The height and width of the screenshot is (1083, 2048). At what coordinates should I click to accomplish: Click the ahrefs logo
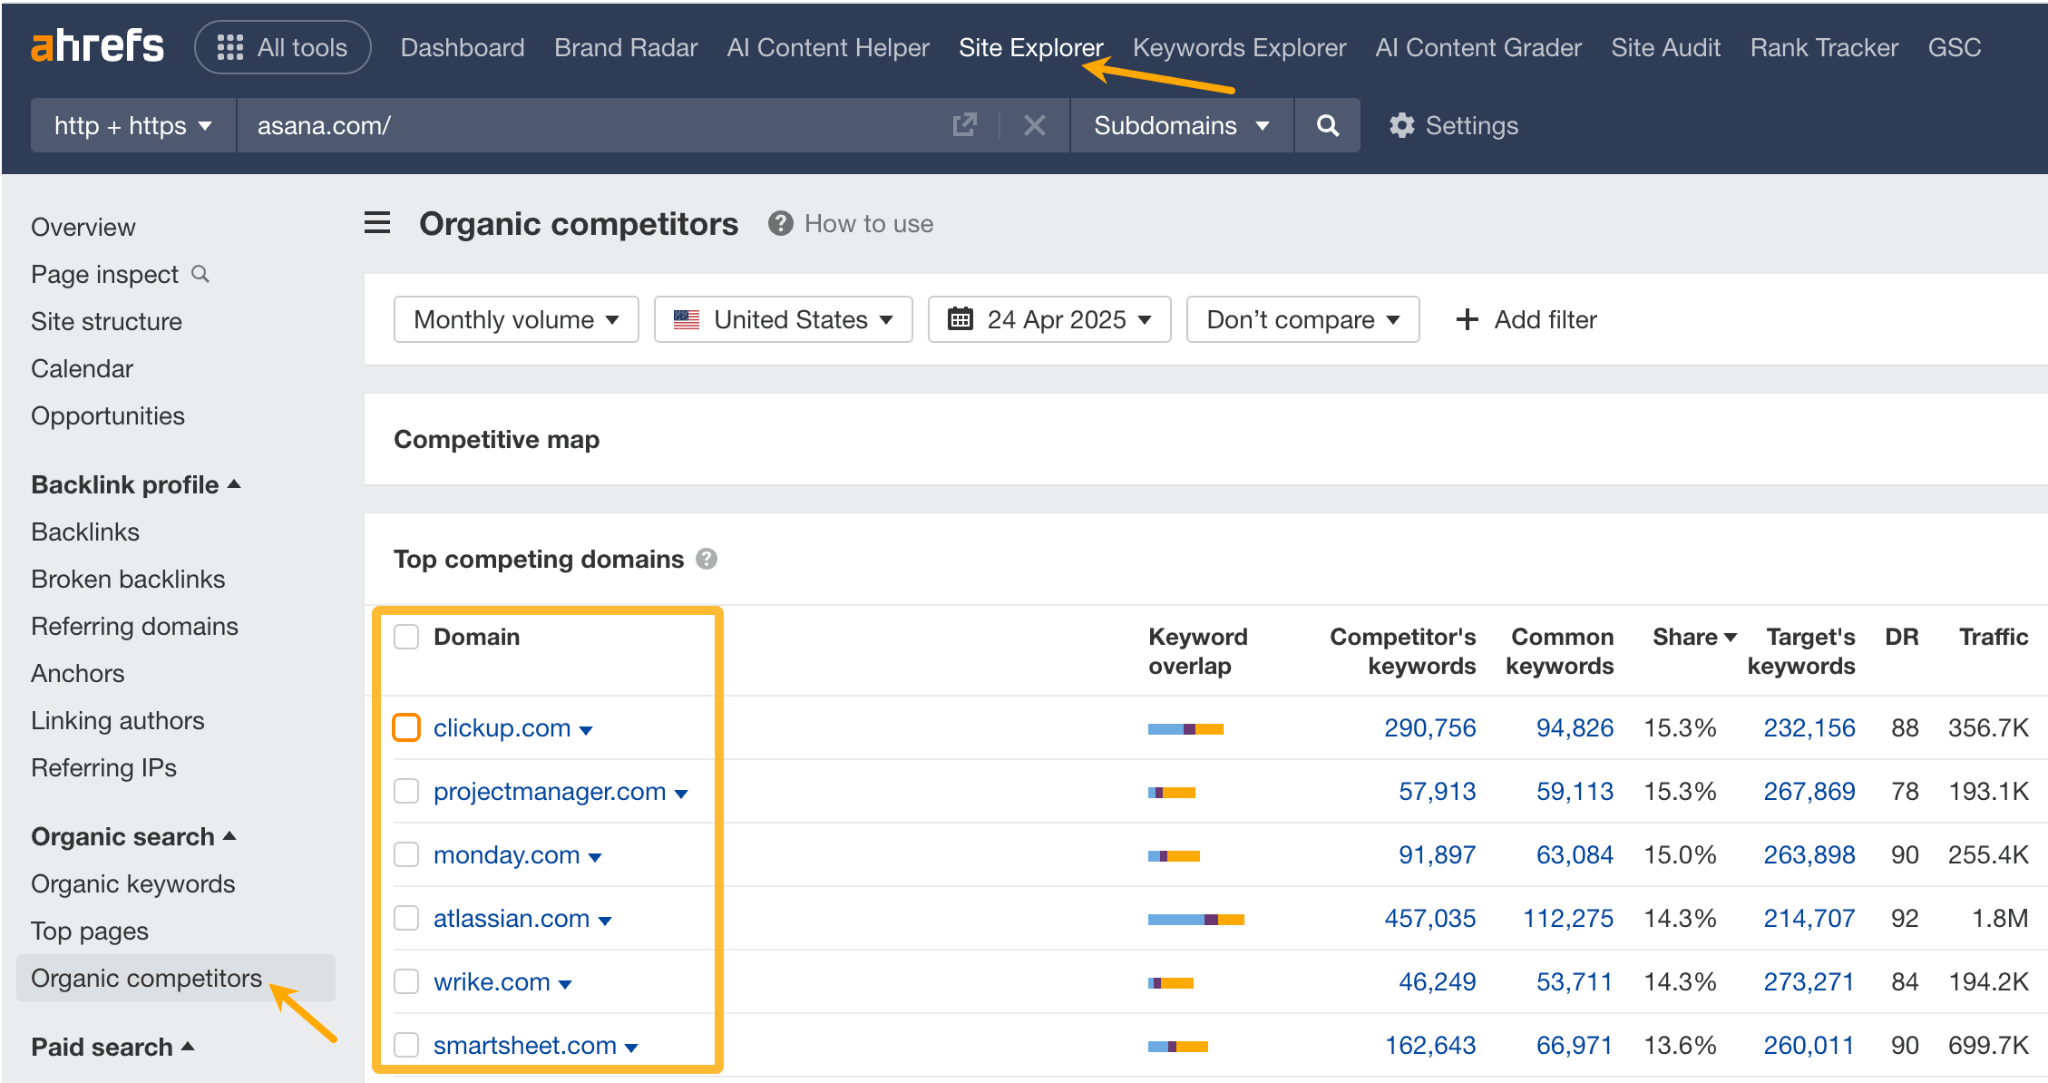[97, 44]
